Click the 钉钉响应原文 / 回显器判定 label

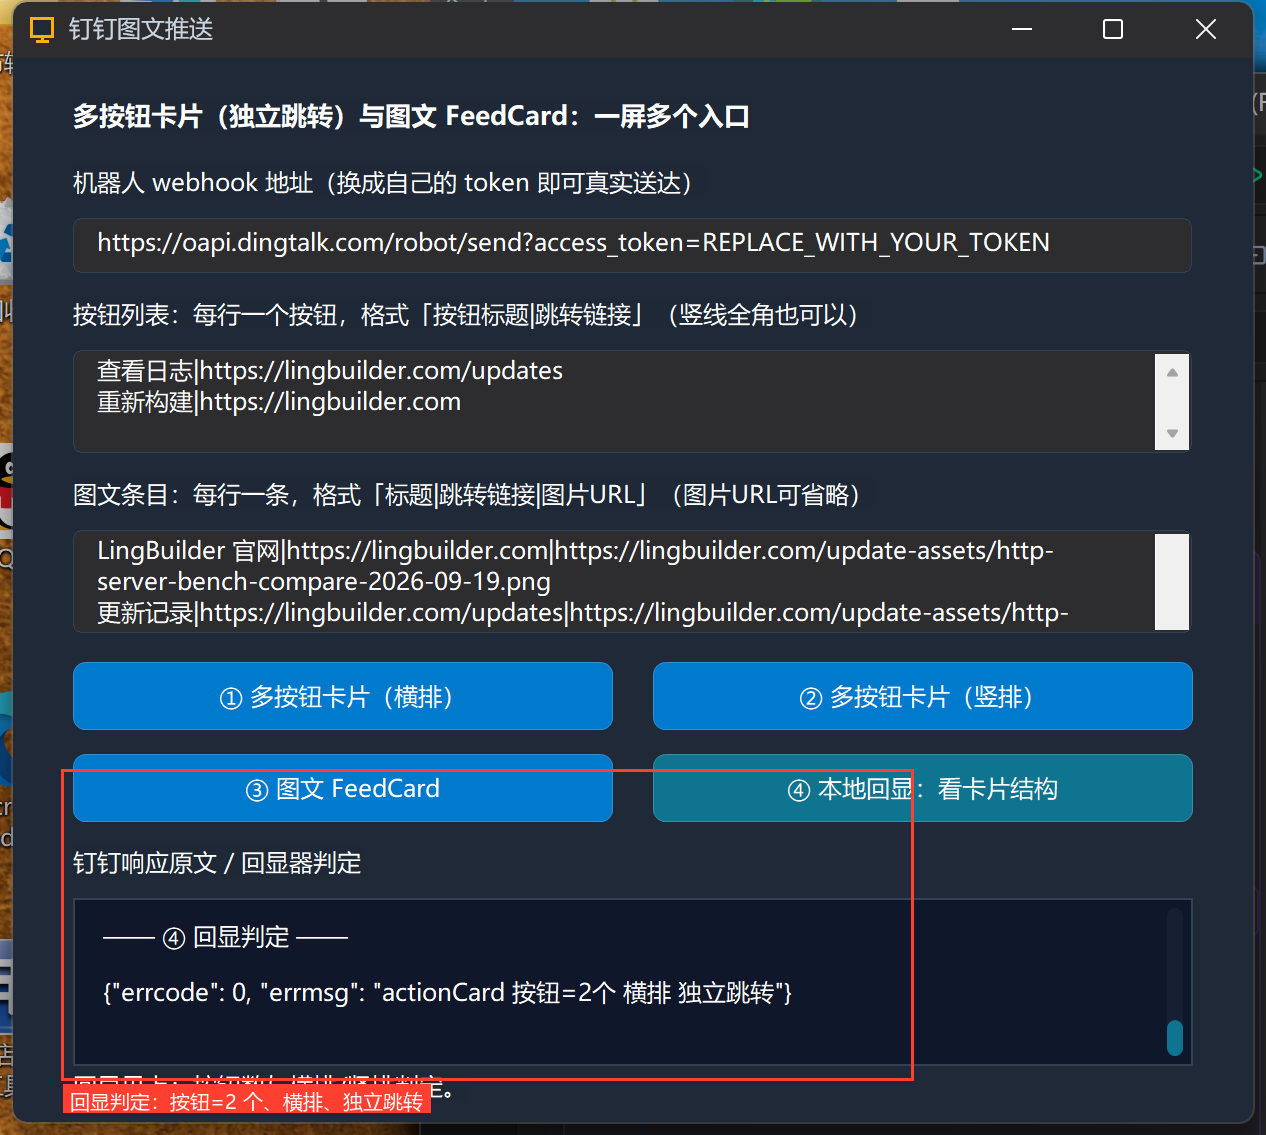pos(217,863)
